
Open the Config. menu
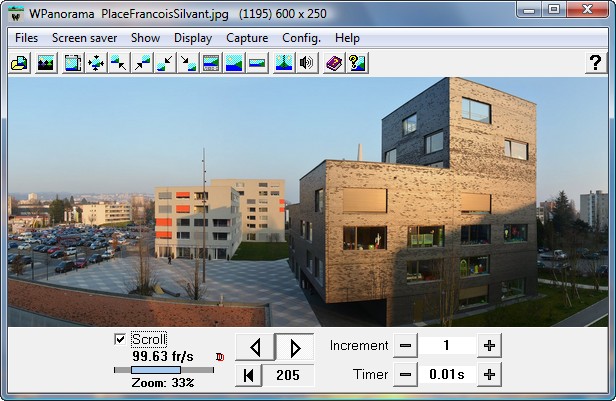[301, 38]
